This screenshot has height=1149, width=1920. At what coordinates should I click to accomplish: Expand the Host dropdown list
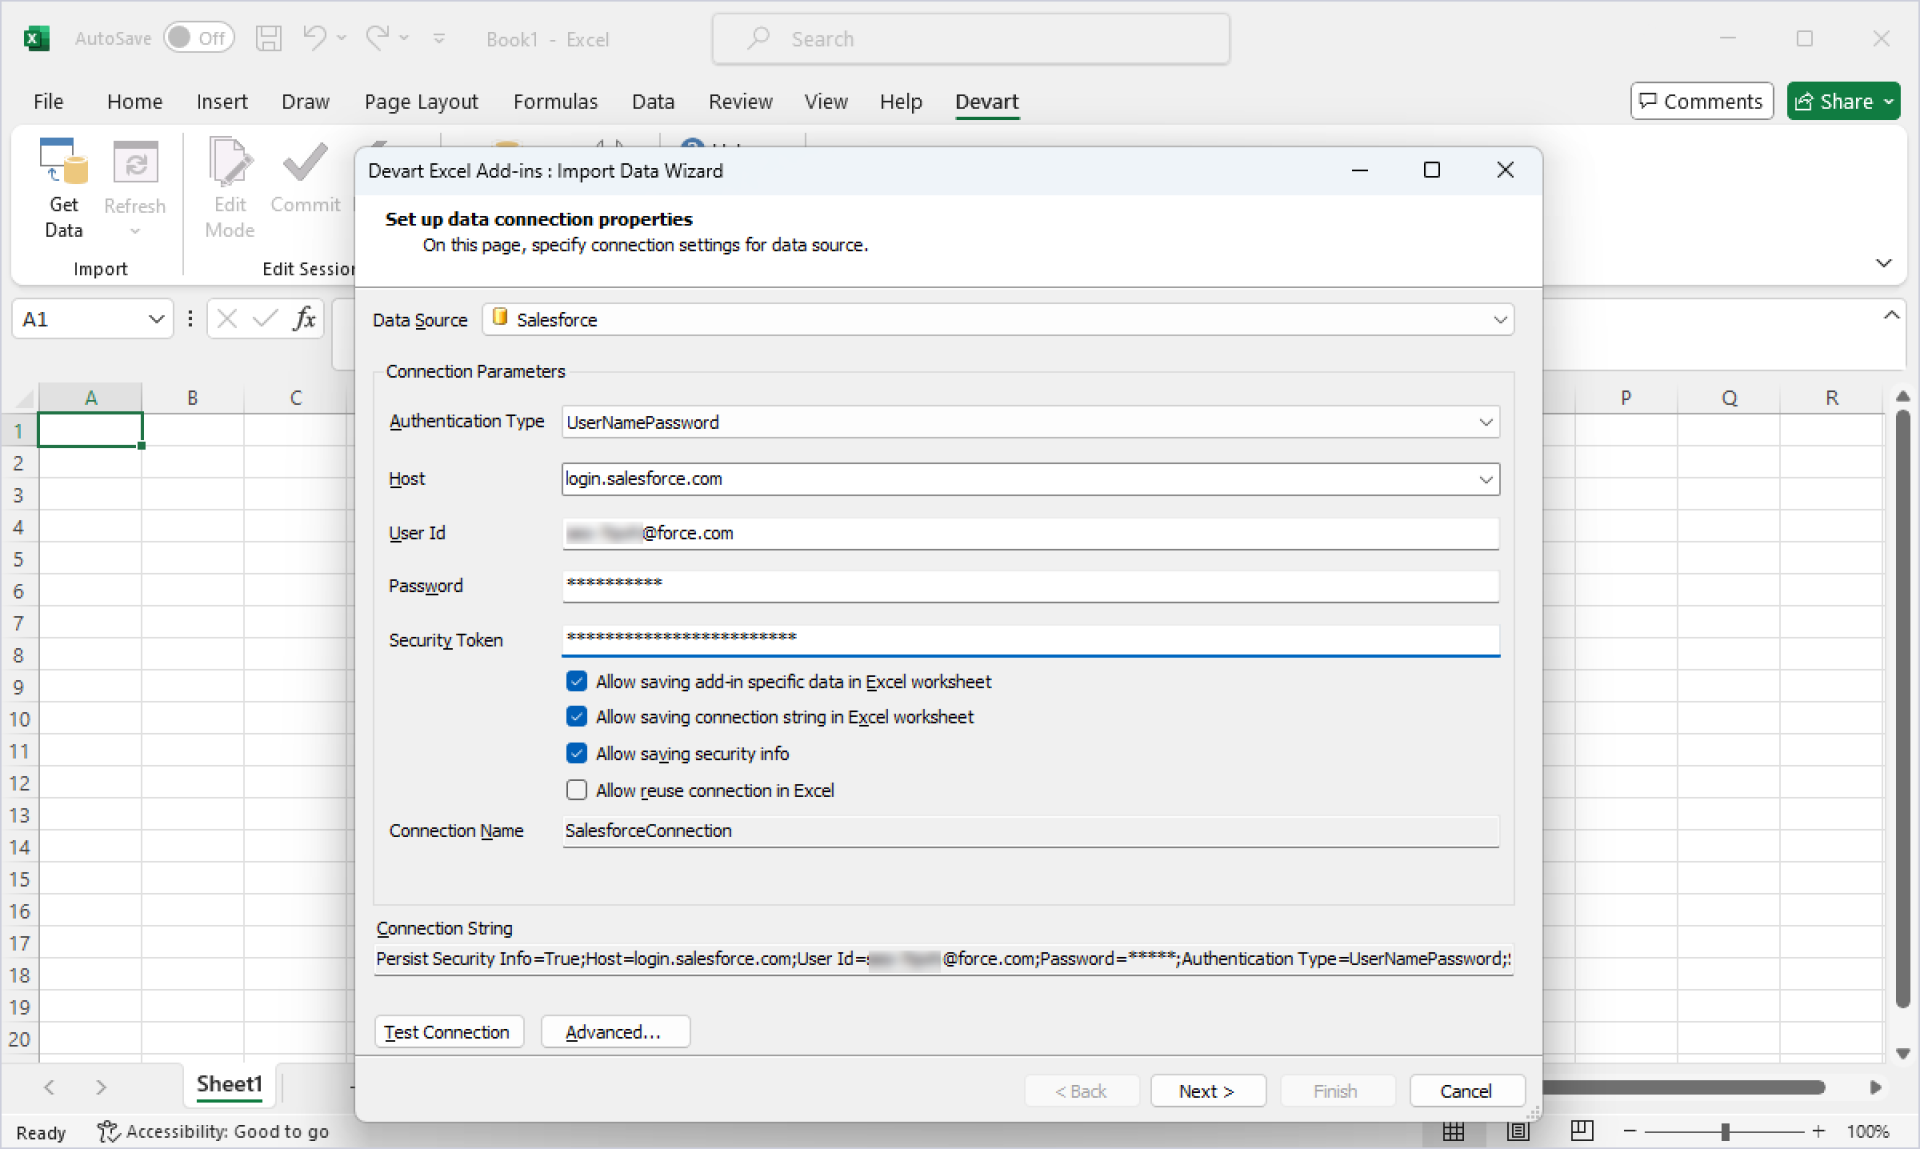tap(1486, 479)
